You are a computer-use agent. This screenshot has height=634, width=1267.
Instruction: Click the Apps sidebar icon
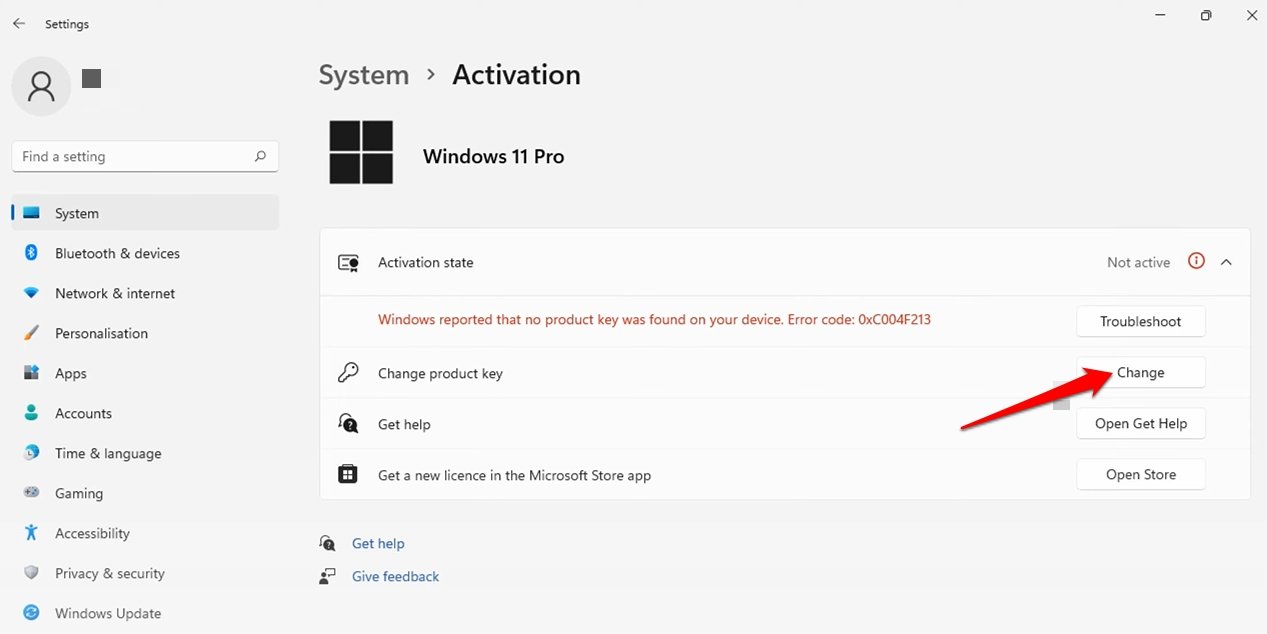[31, 373]
